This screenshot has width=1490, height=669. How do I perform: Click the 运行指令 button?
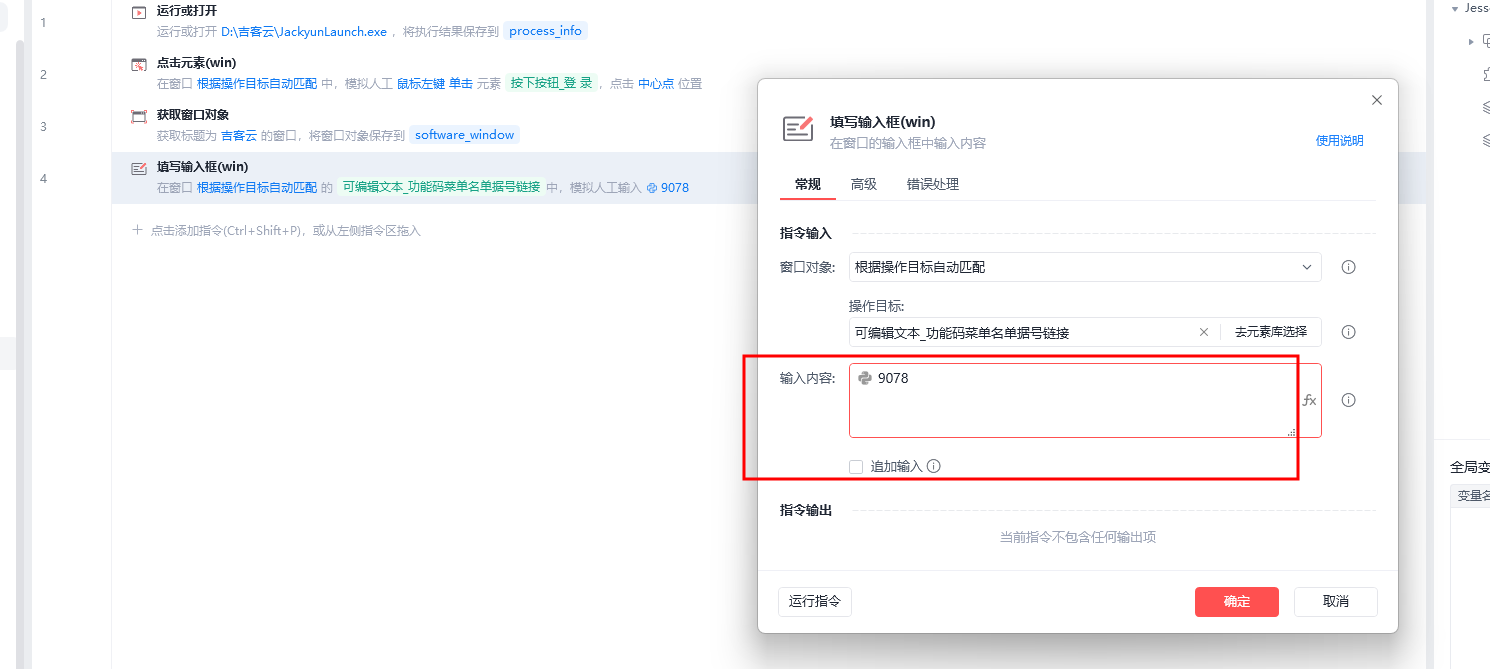pos(815,602)
